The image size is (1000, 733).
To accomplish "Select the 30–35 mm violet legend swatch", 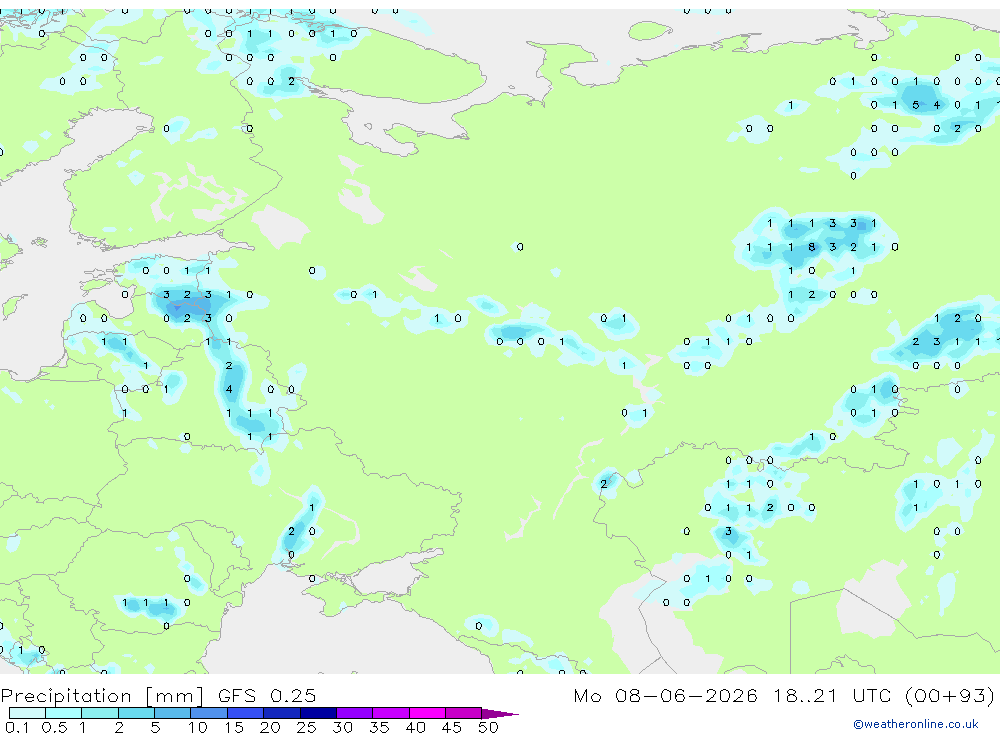I will tap(355, 713).
